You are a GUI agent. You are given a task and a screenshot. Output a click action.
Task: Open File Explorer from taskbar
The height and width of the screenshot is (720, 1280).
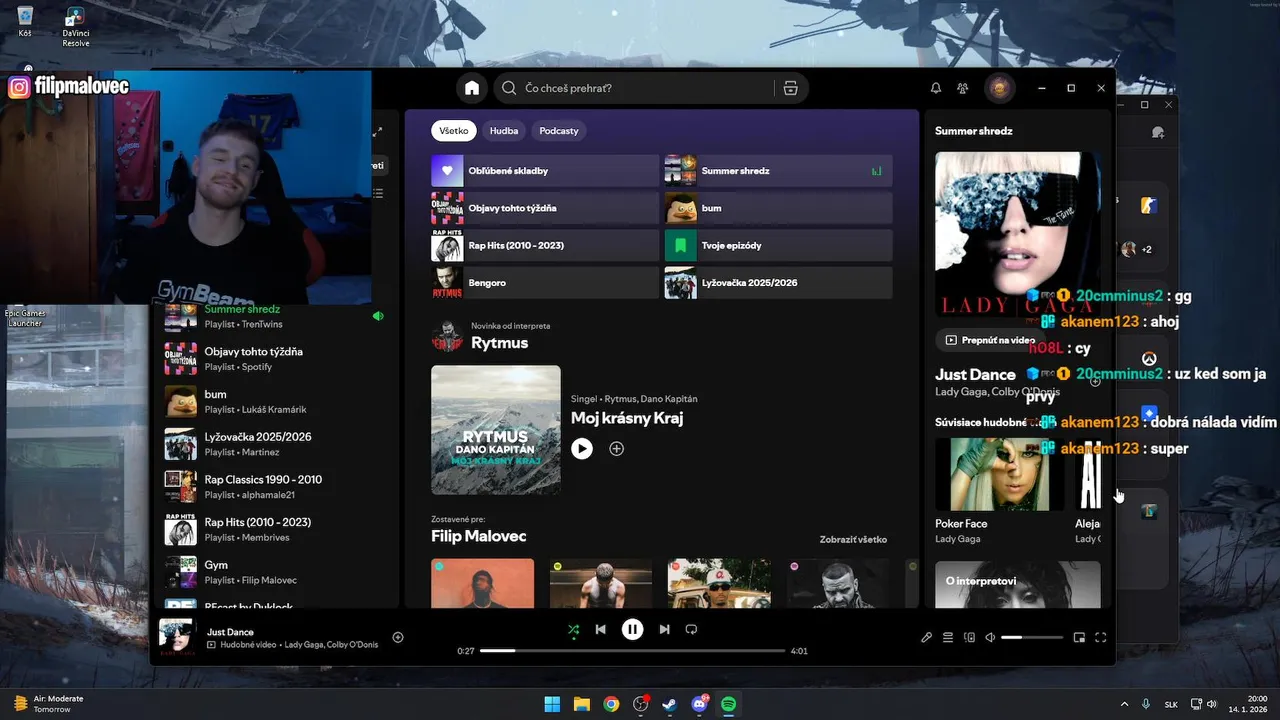(581, 704)
